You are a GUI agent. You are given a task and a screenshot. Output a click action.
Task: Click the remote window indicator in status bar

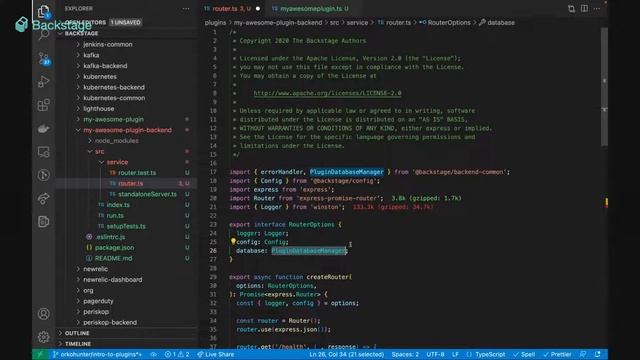click(x=40, y=354)
